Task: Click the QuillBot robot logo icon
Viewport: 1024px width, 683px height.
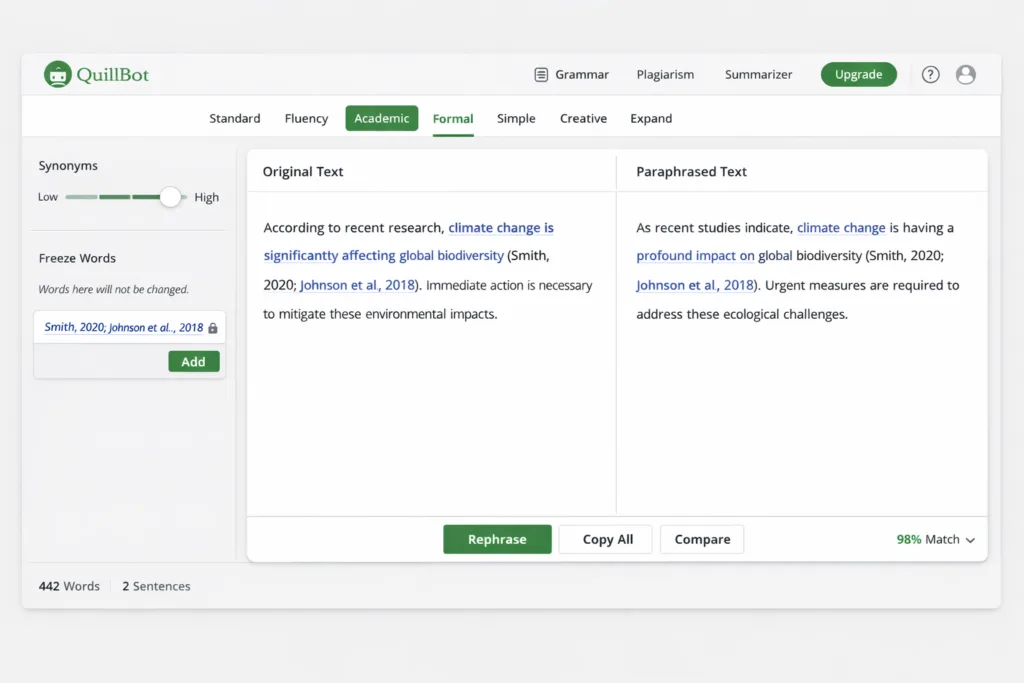Action: (x=59, y=73)
